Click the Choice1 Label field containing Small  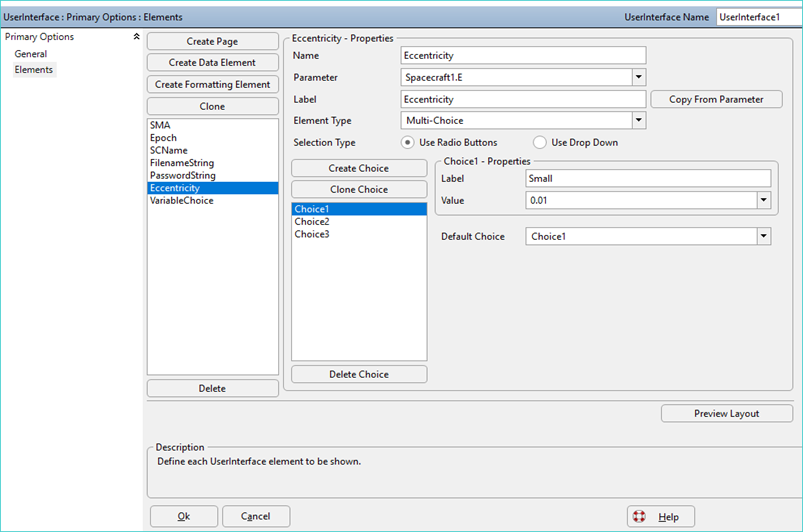648,178
